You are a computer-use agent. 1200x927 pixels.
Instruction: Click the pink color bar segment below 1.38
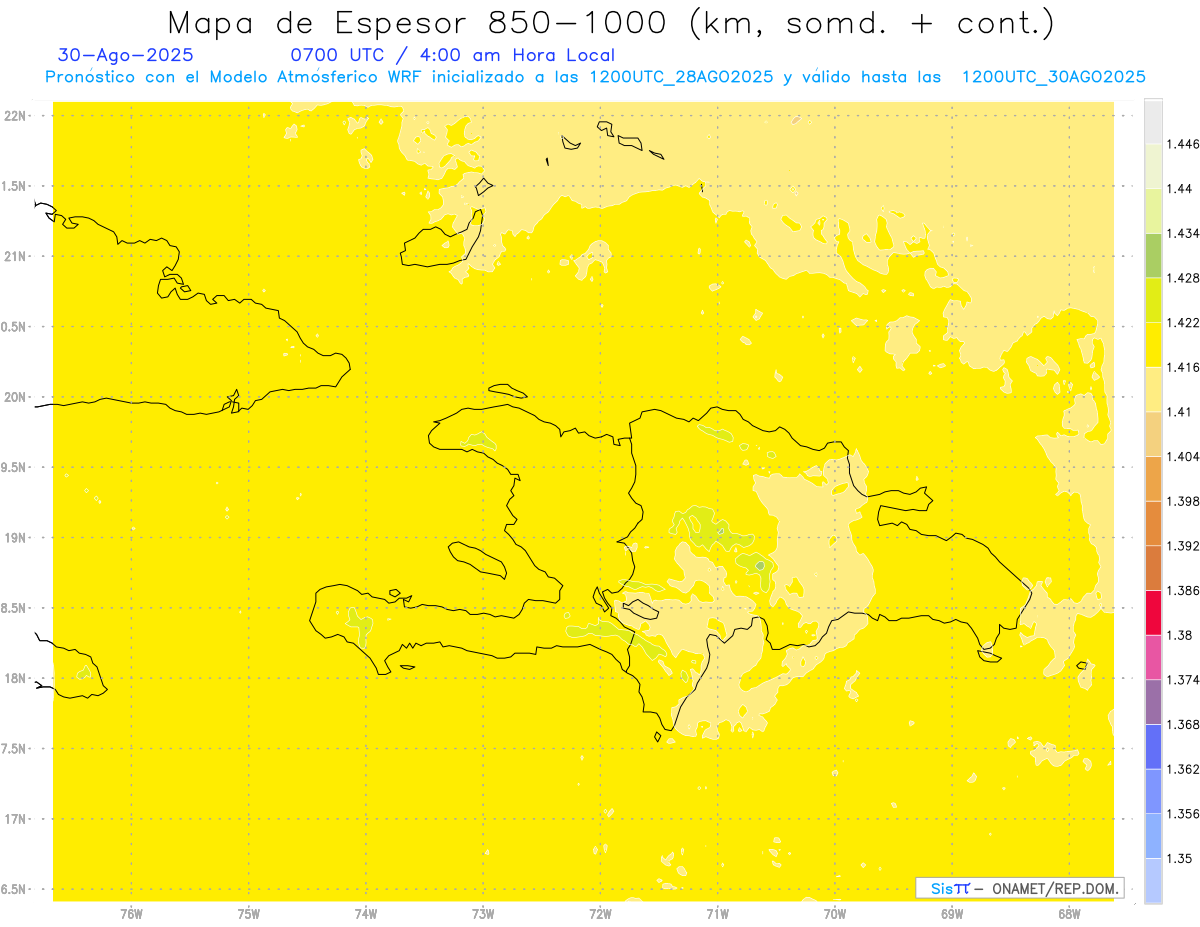tap(1153, 657)
